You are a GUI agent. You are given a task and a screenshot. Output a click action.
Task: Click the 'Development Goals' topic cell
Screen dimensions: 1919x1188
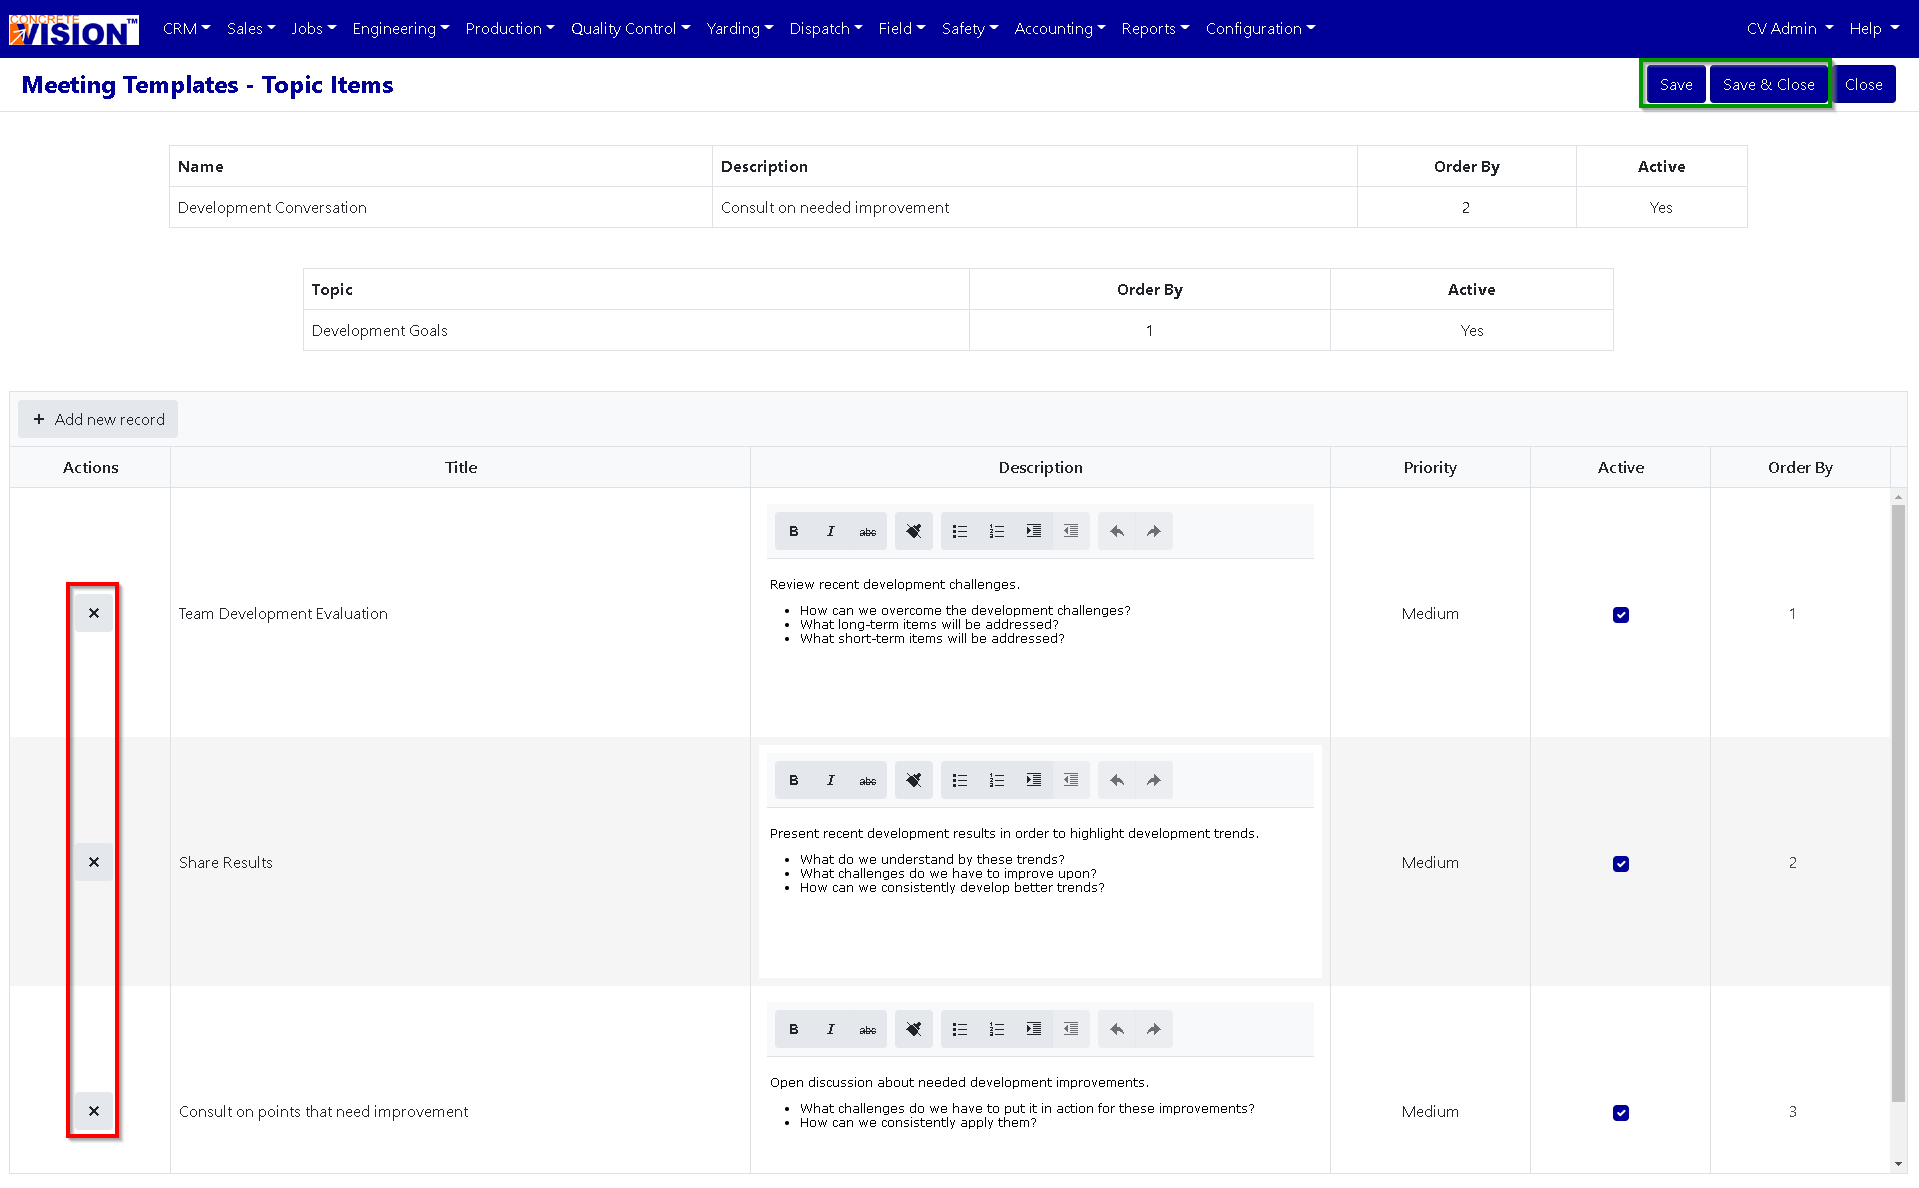coord(636,330)
